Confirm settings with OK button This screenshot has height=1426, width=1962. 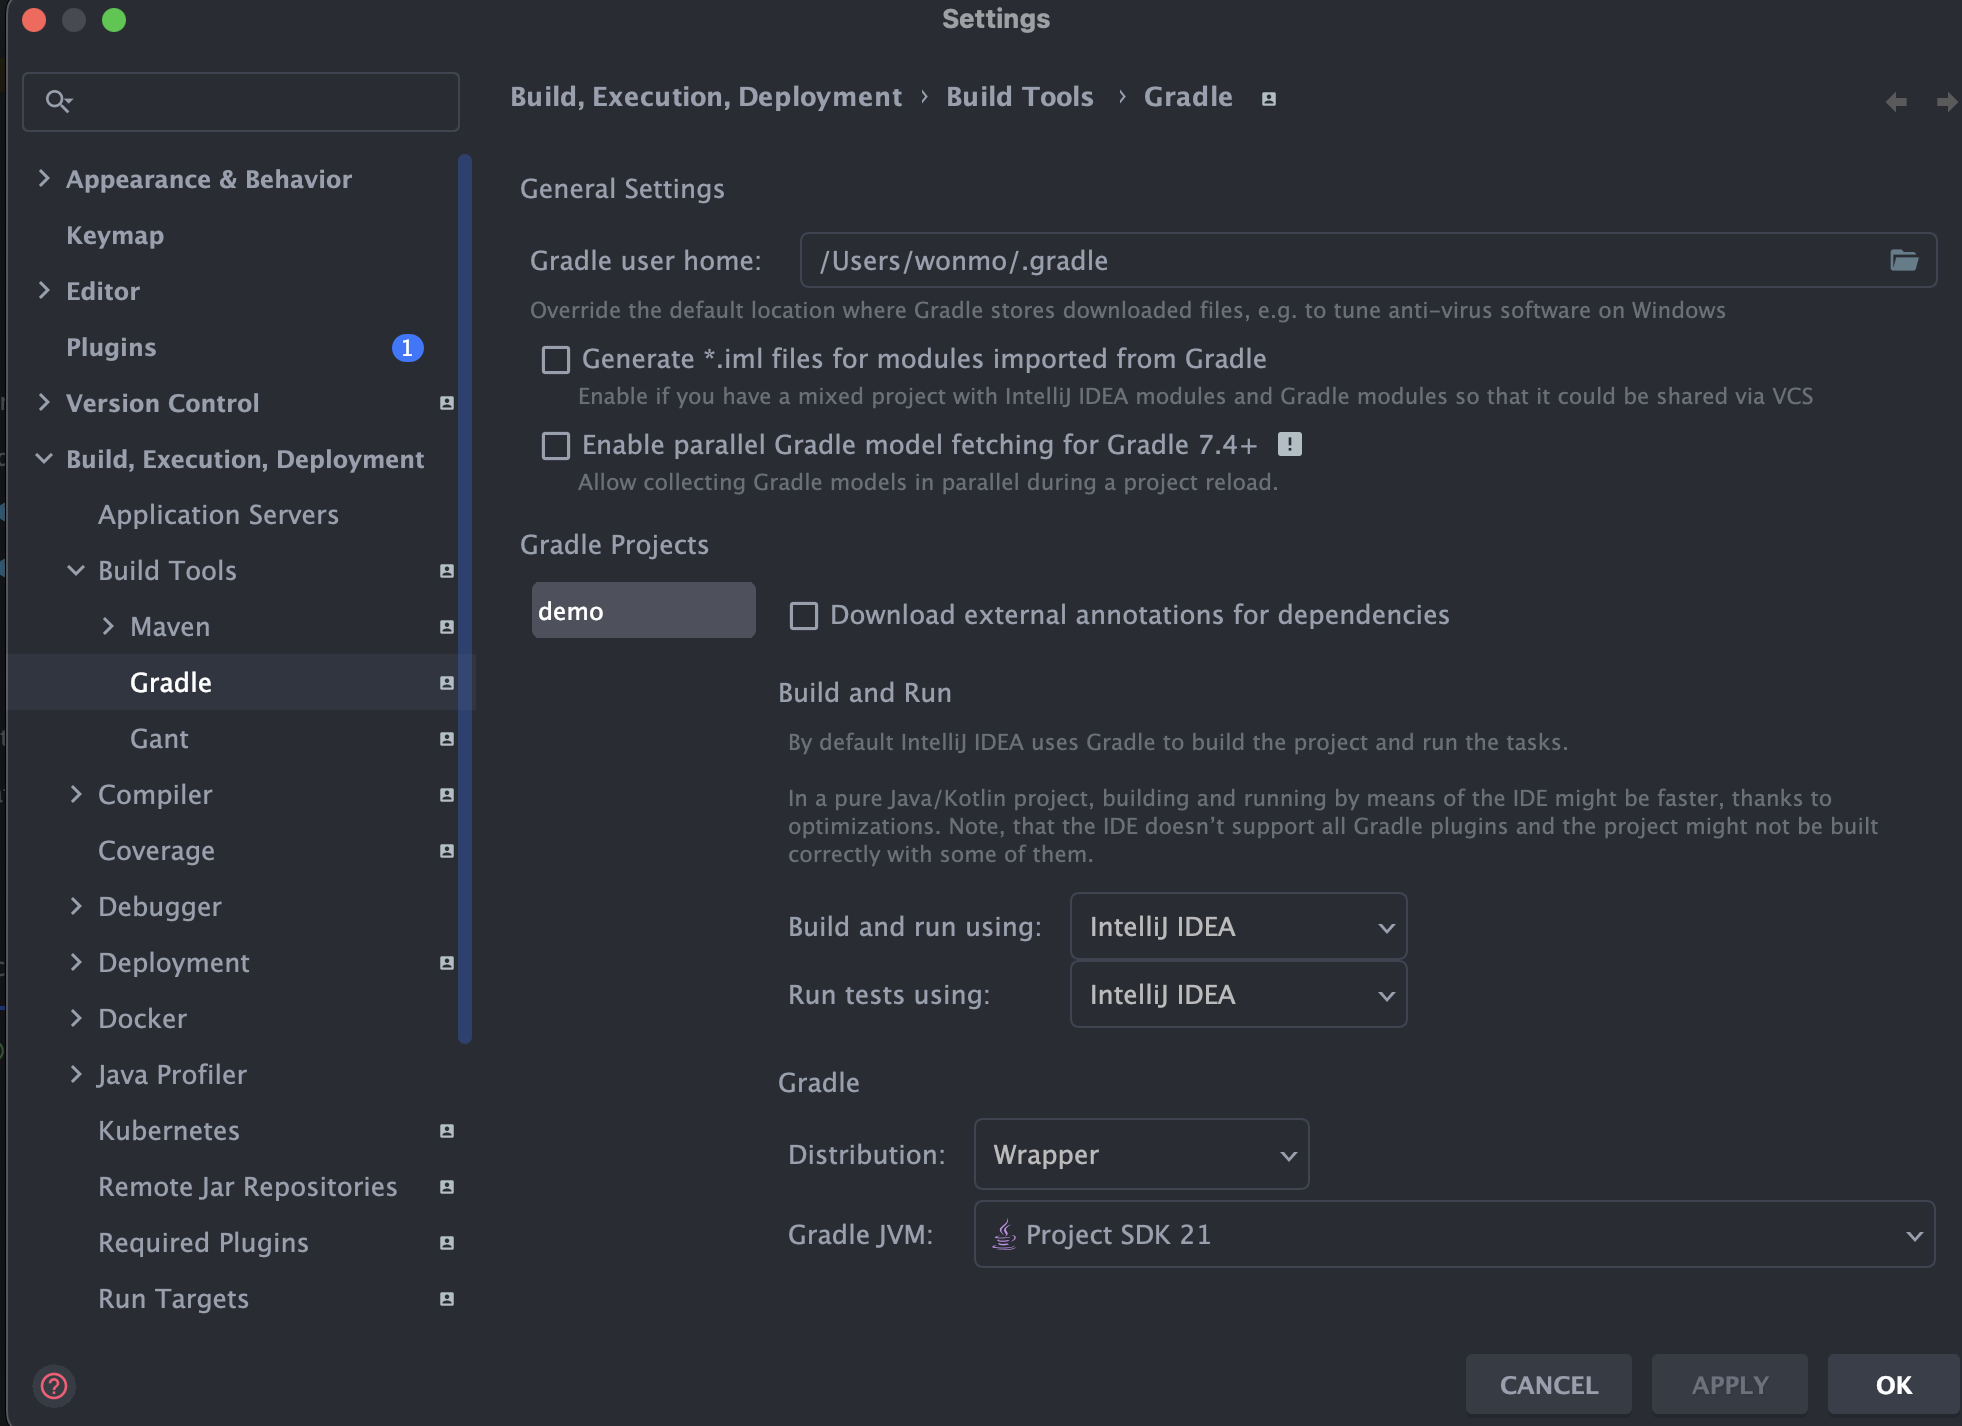point(1894,1385)
